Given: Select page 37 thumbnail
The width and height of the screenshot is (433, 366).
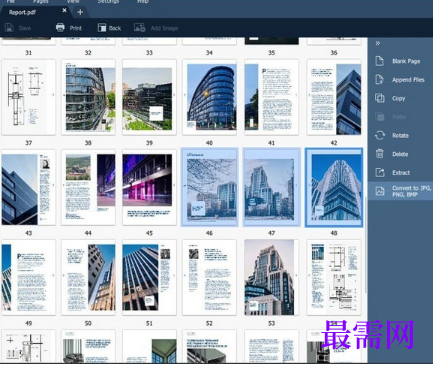Looking at the screenshot, I should pyautogui.click(x=29, y=97).
